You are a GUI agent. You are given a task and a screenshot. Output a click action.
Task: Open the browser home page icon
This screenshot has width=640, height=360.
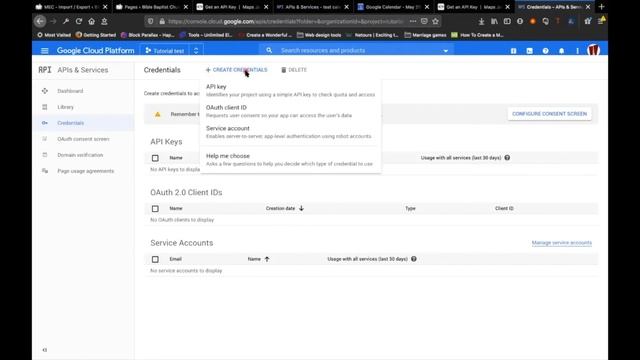pyautogui.click(x=91, y=21)
